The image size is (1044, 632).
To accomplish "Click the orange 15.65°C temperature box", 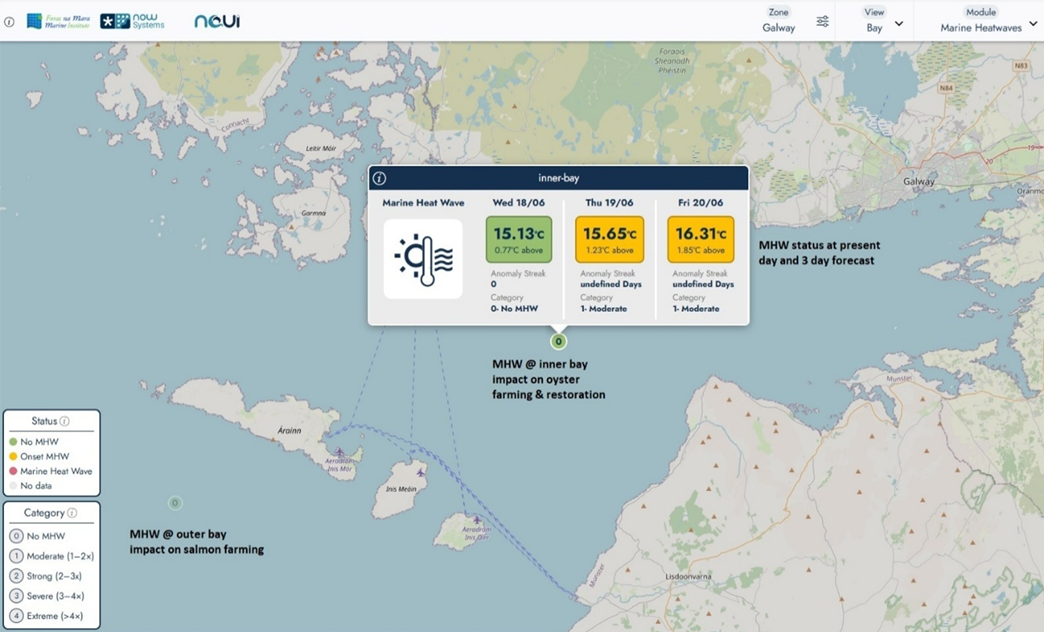I will point(609,239).
